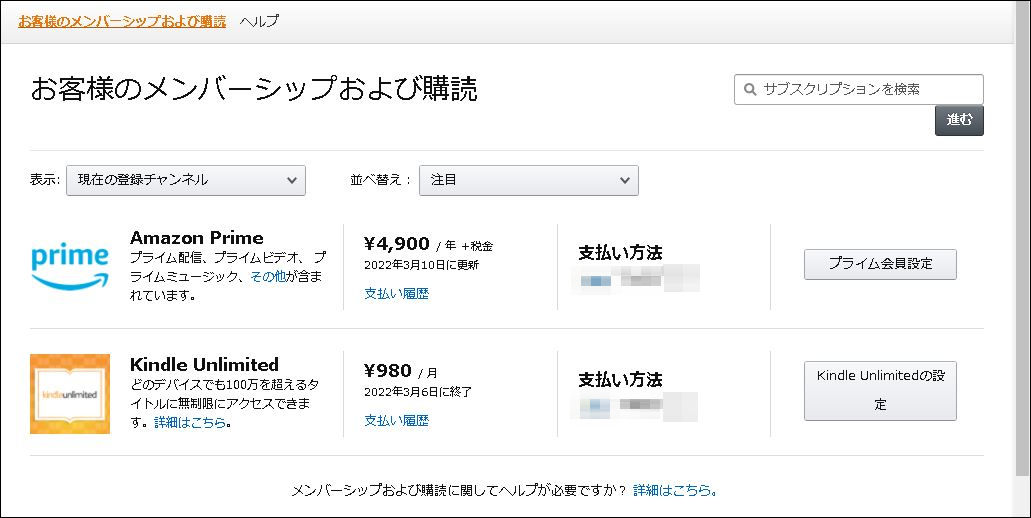Screen dimensions: 1031x518
Task: Click the Amazon Prime subscription title
Action: click(x=197, y=237)
